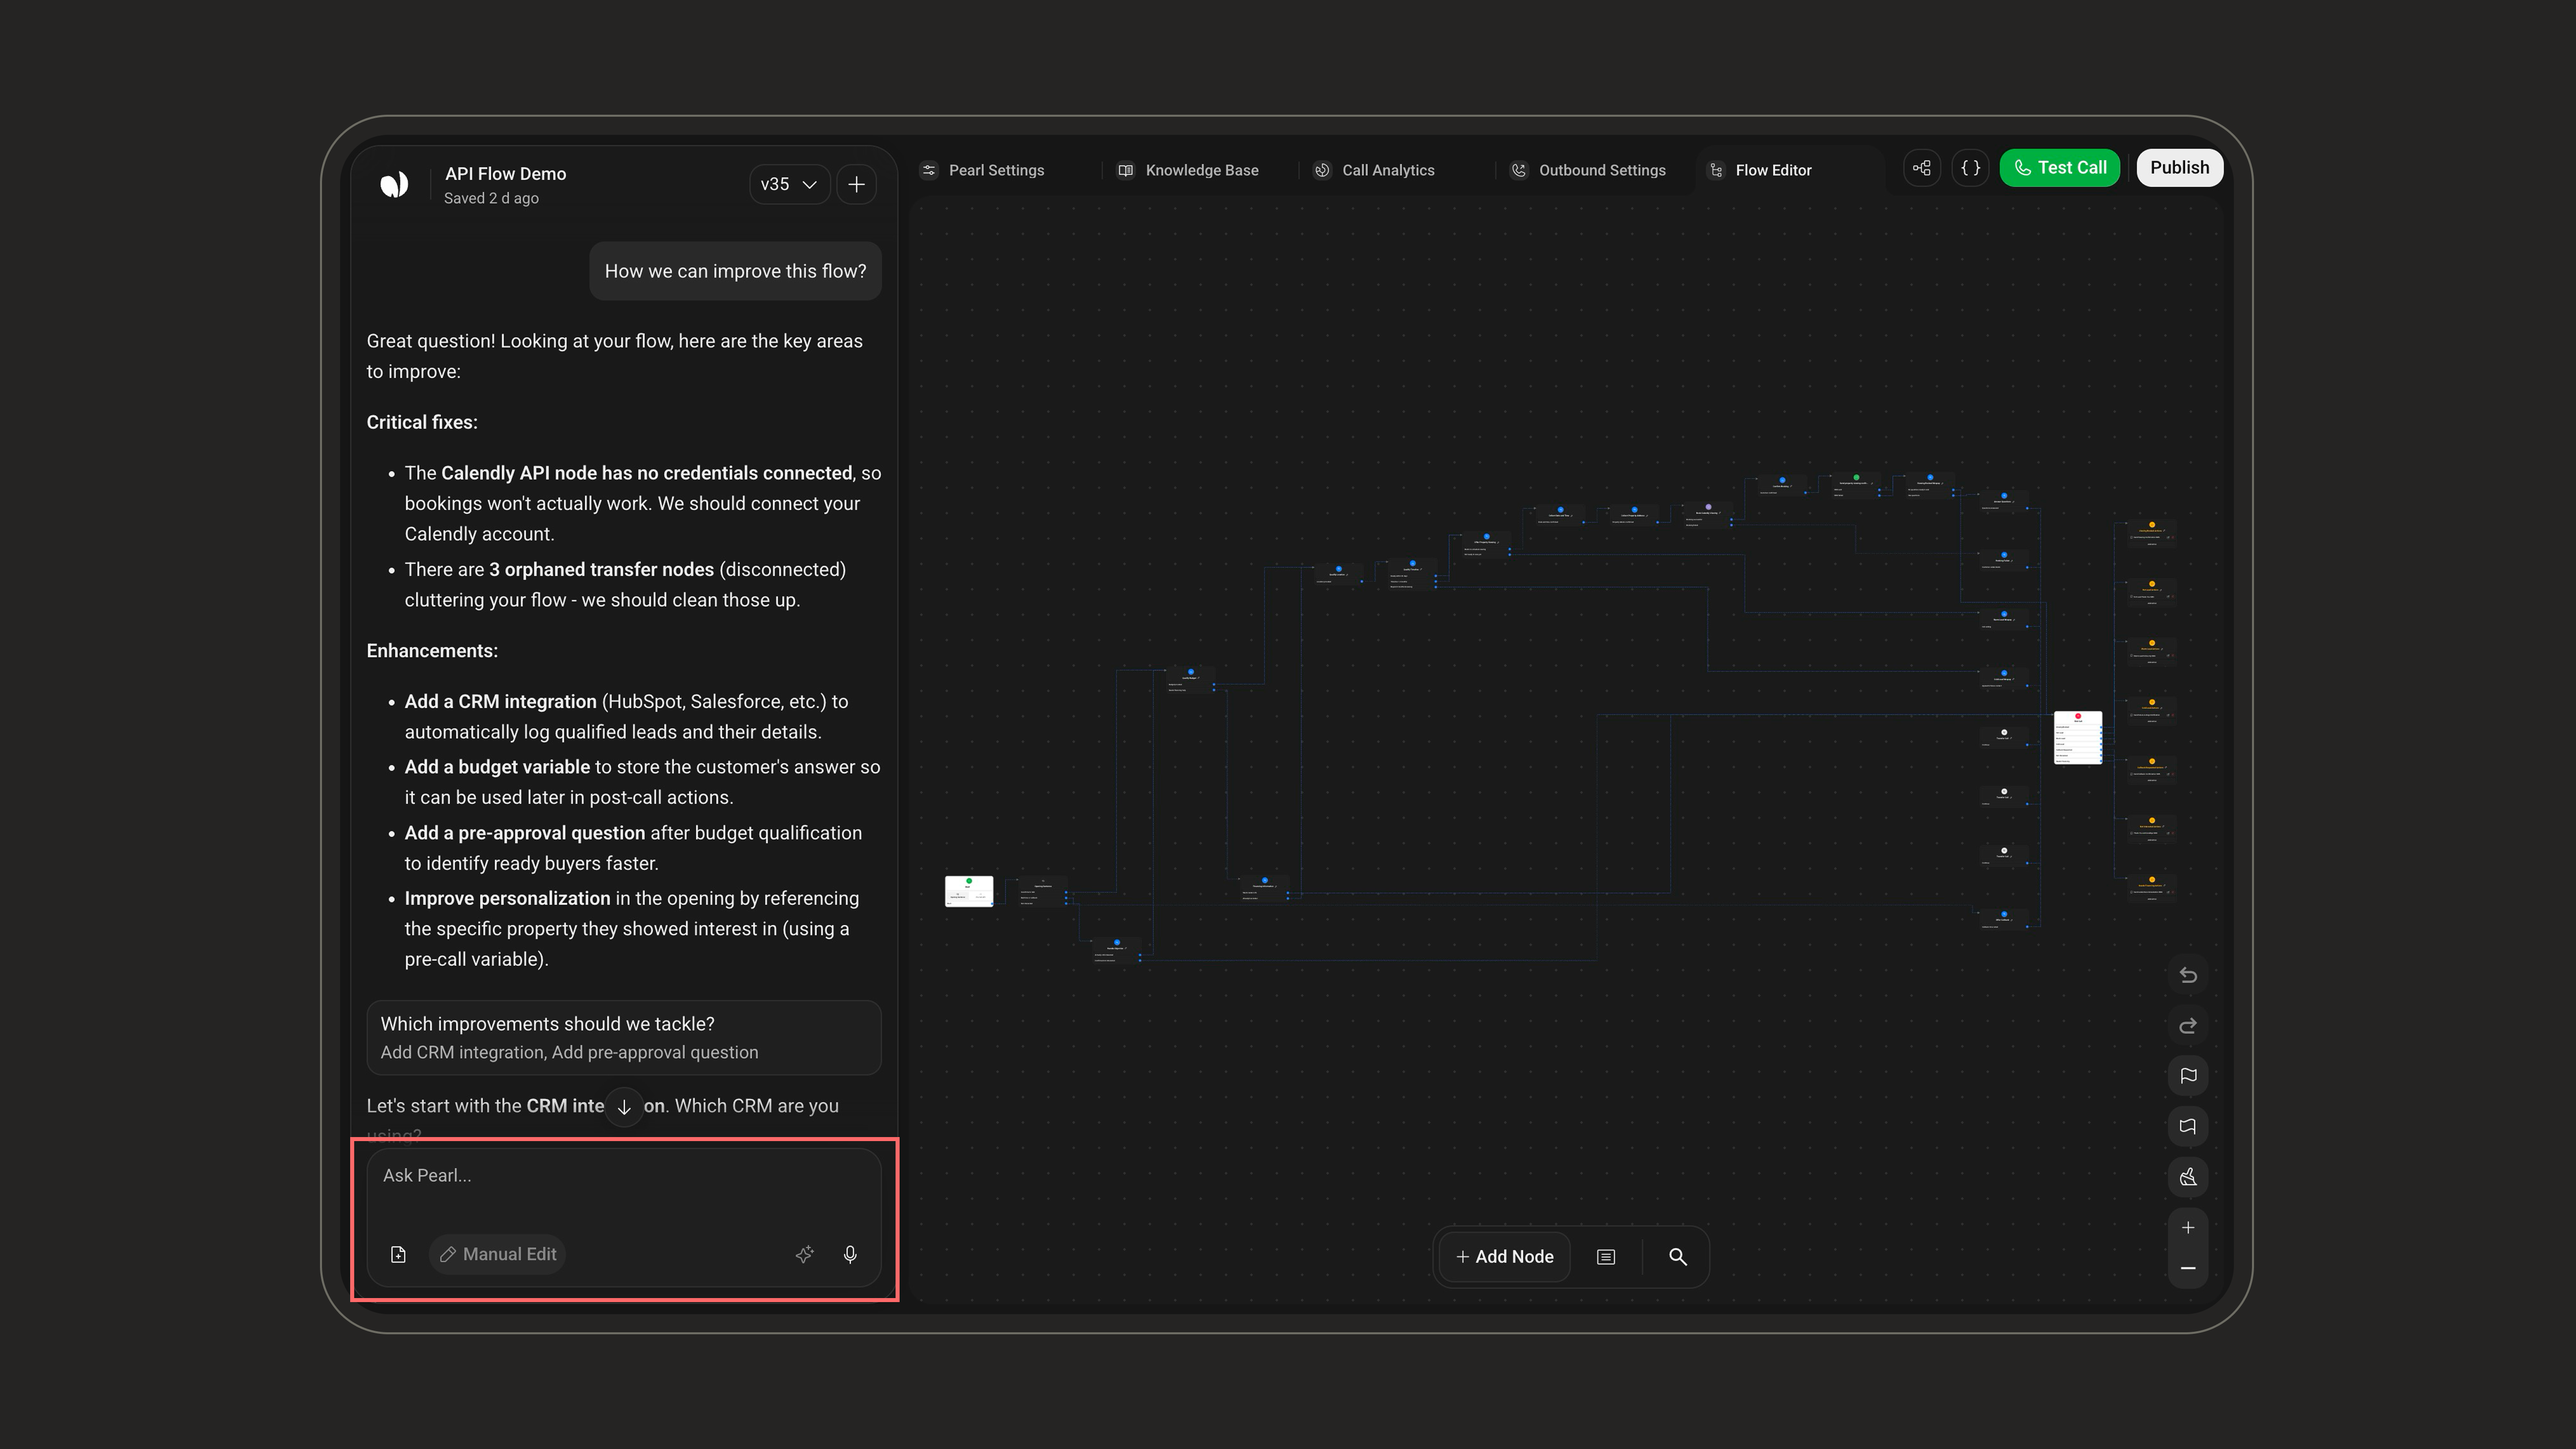
Task: Click the 'Enhancements:' heading
Action: click(432, 651)
